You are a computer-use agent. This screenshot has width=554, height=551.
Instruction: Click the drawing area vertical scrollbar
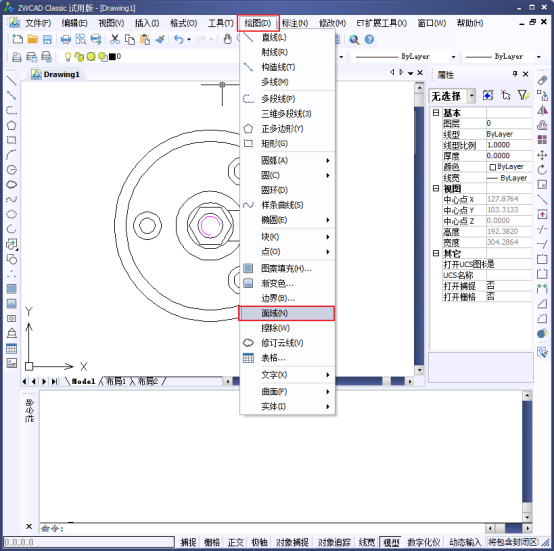(x=419, y=229)
